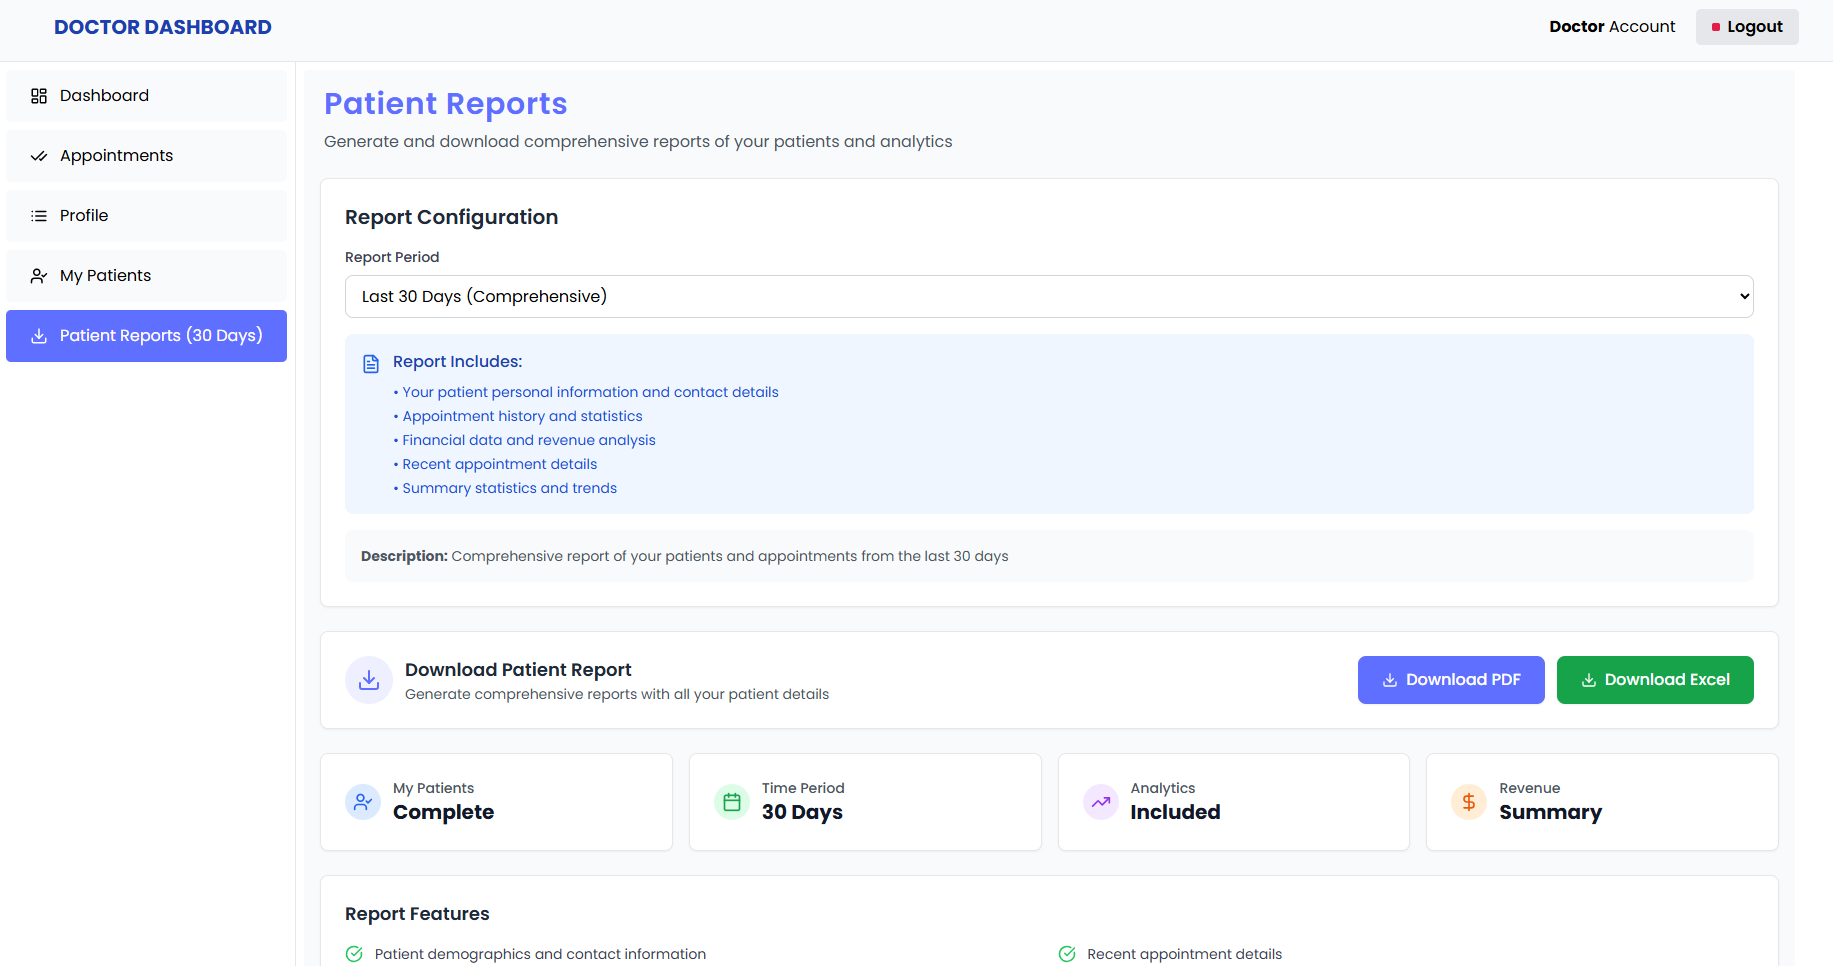Viewport: 1833px width, 966px height.
Task: Click the Appointments double-check icon
Action: (x=39, y=156)
